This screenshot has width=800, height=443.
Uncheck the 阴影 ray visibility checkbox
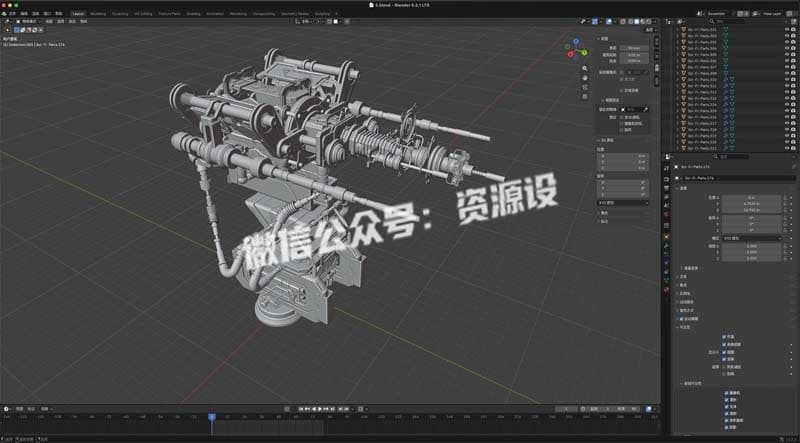click(x=727, y=427)
